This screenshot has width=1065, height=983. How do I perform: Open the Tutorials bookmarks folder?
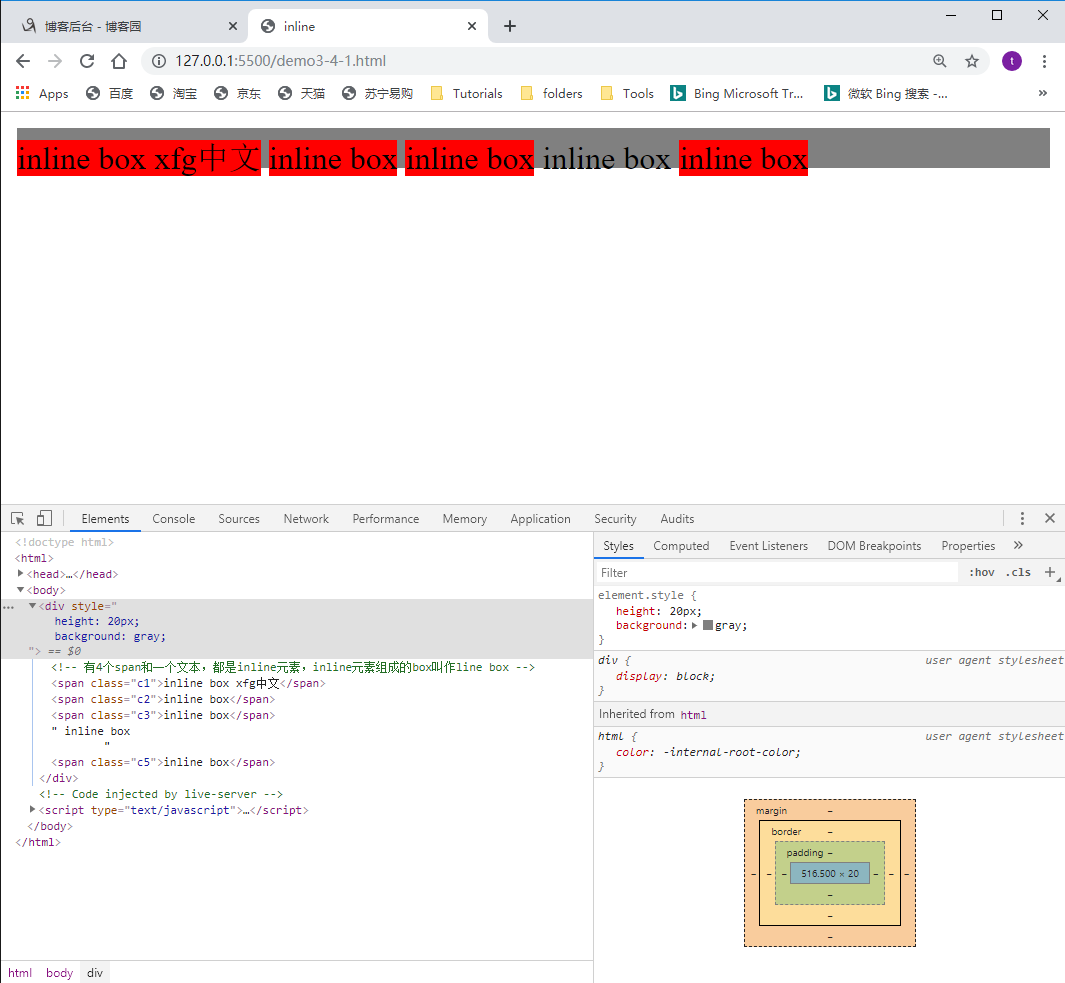pos(467,93)
